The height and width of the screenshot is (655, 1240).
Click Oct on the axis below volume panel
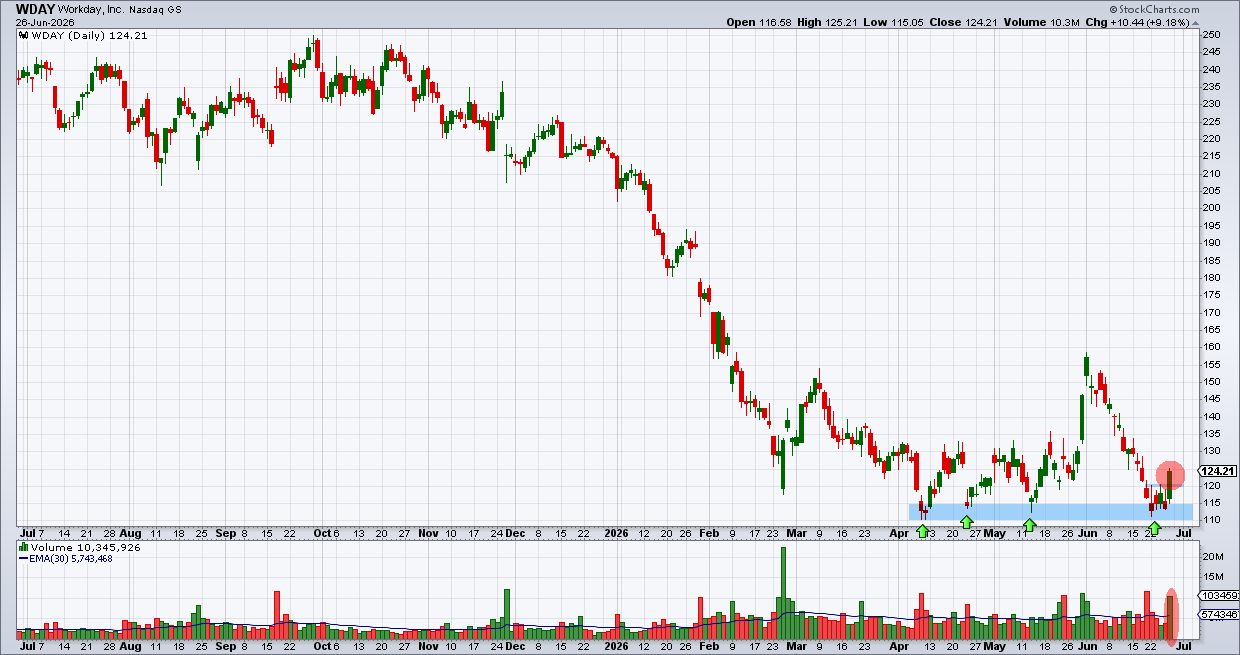tap(324, 647)
